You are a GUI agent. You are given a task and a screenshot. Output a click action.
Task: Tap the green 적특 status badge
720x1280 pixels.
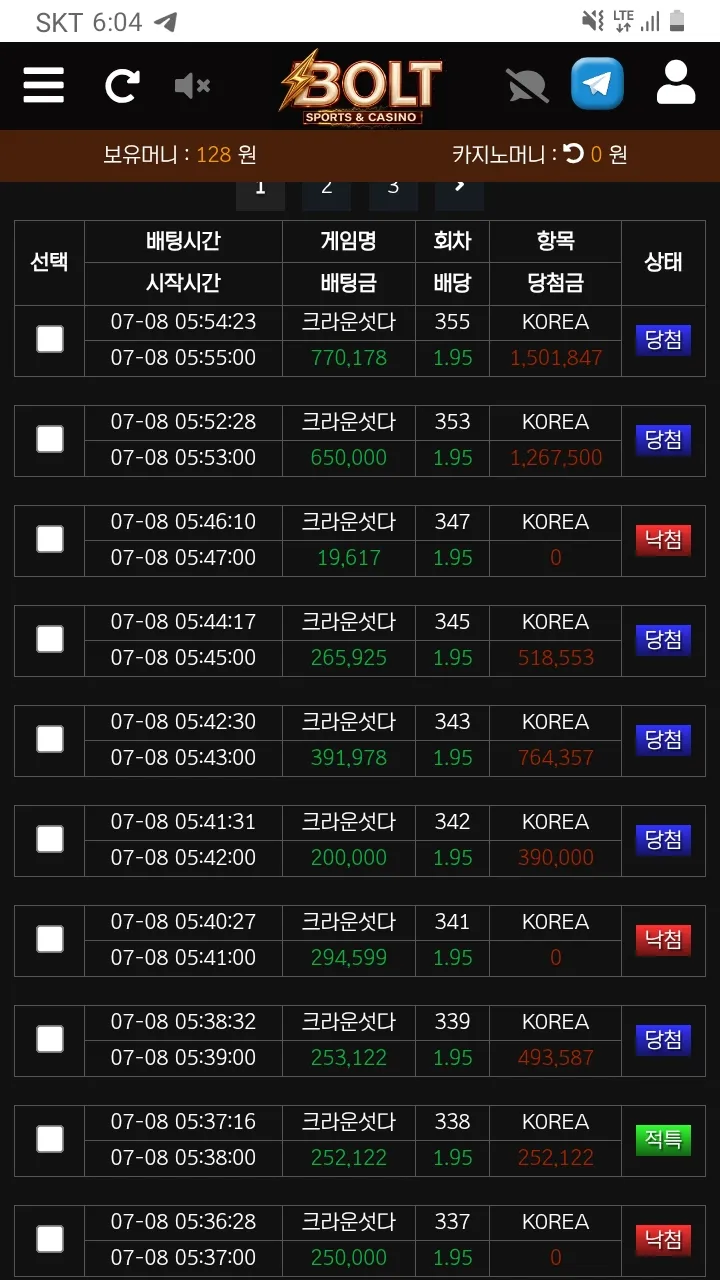663,1140
